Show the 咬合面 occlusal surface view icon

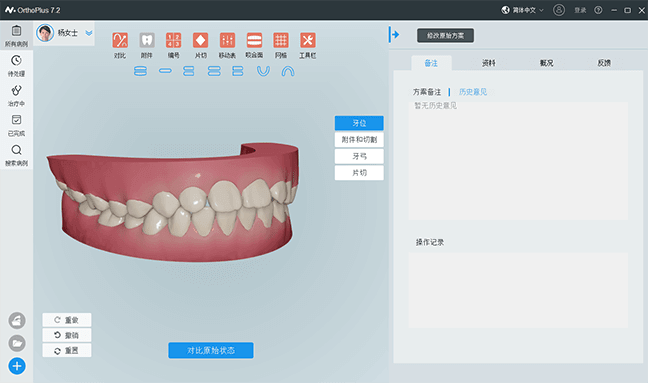point(254,40)
